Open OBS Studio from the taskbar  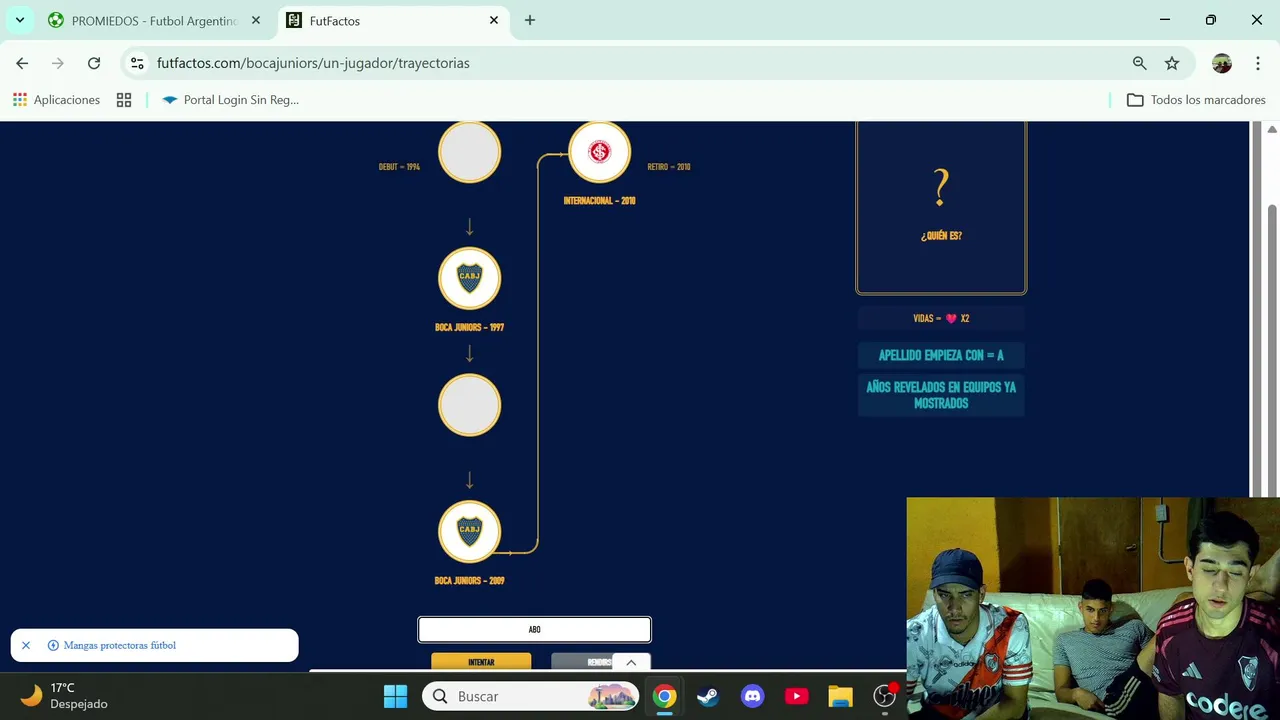click(x=885, y=696)
